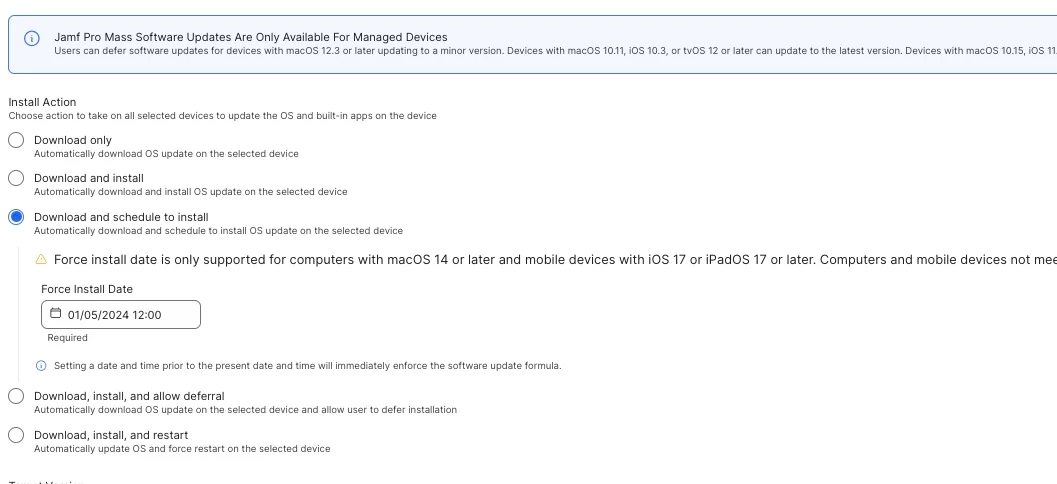This screenshot has height=484, width=1057.
Task: Click the Force Install Date label
Action: coord(87,289)
